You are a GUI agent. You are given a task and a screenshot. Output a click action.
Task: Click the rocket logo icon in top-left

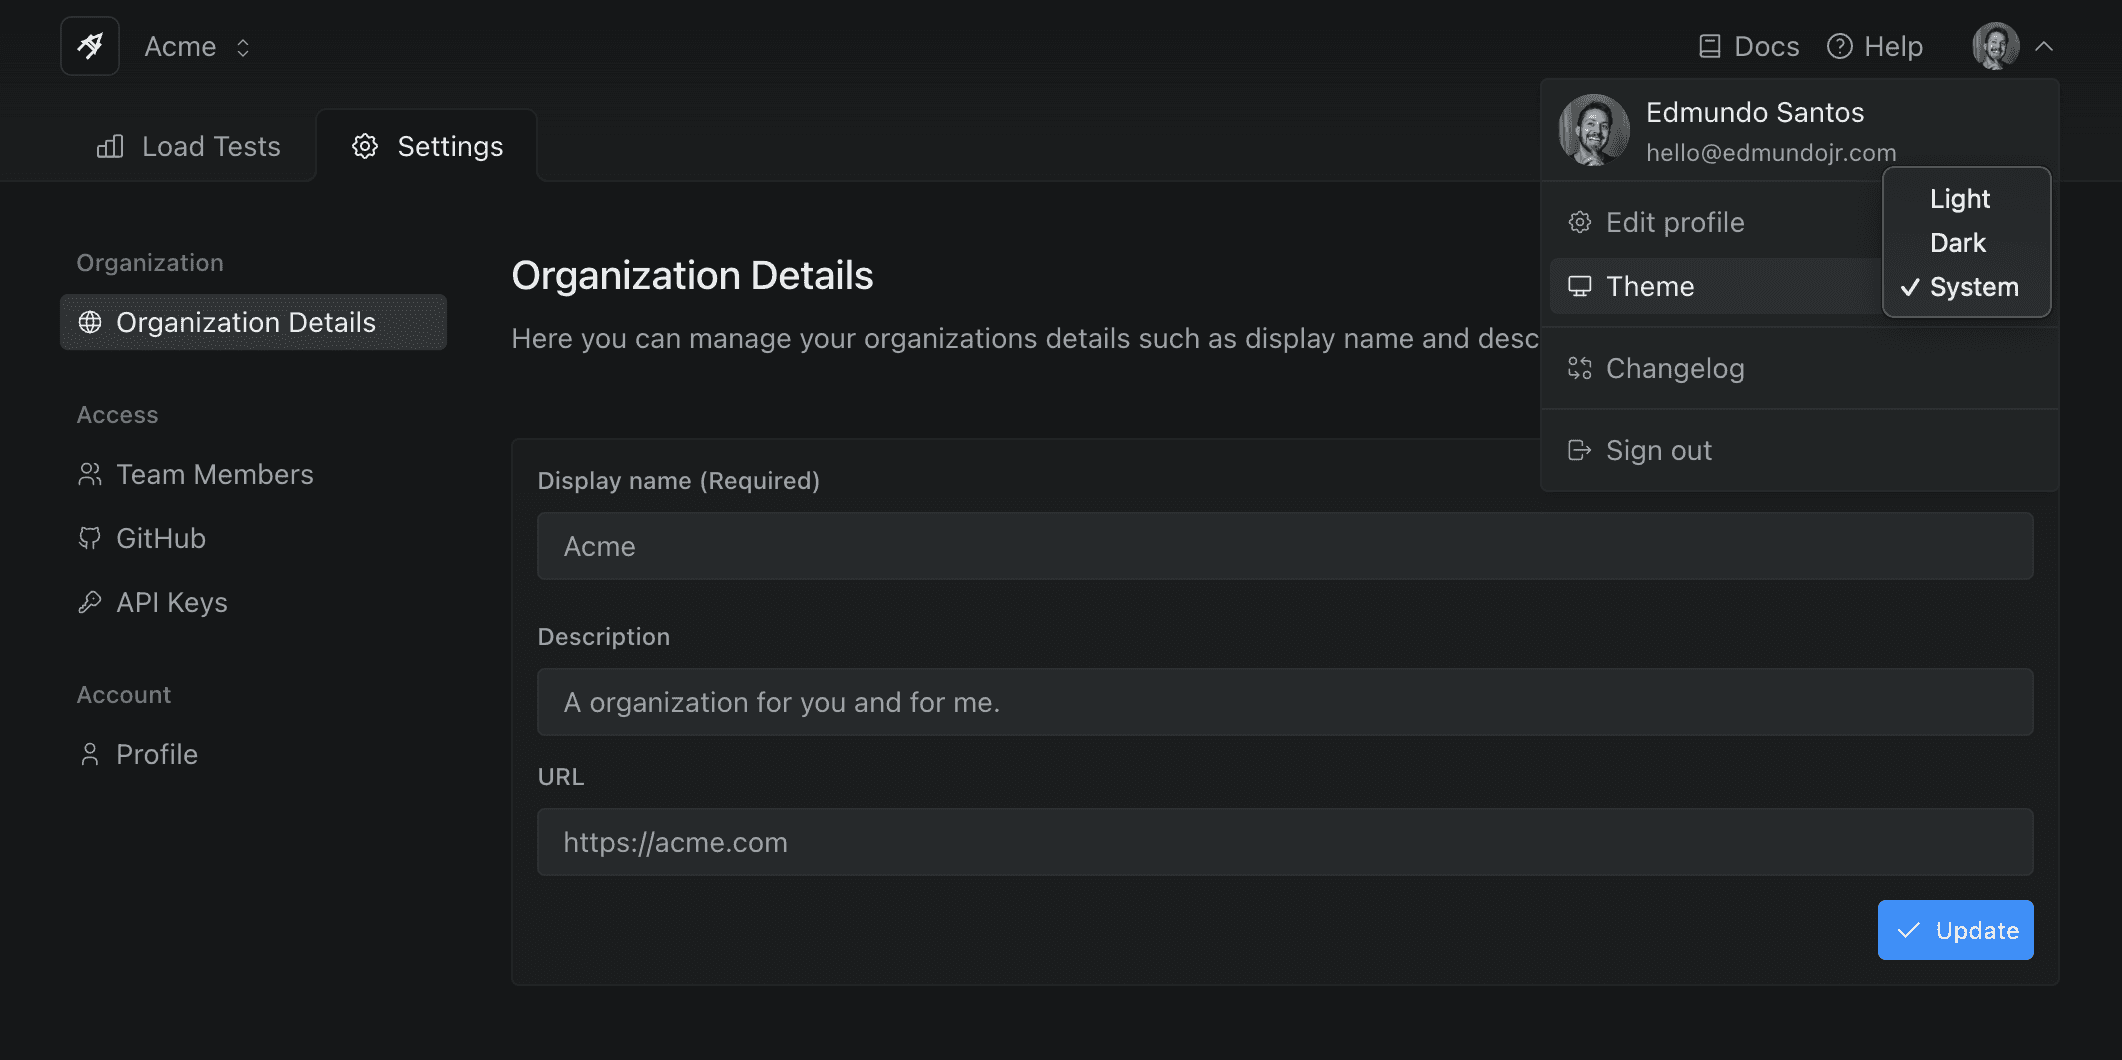(x=90, y=45)
